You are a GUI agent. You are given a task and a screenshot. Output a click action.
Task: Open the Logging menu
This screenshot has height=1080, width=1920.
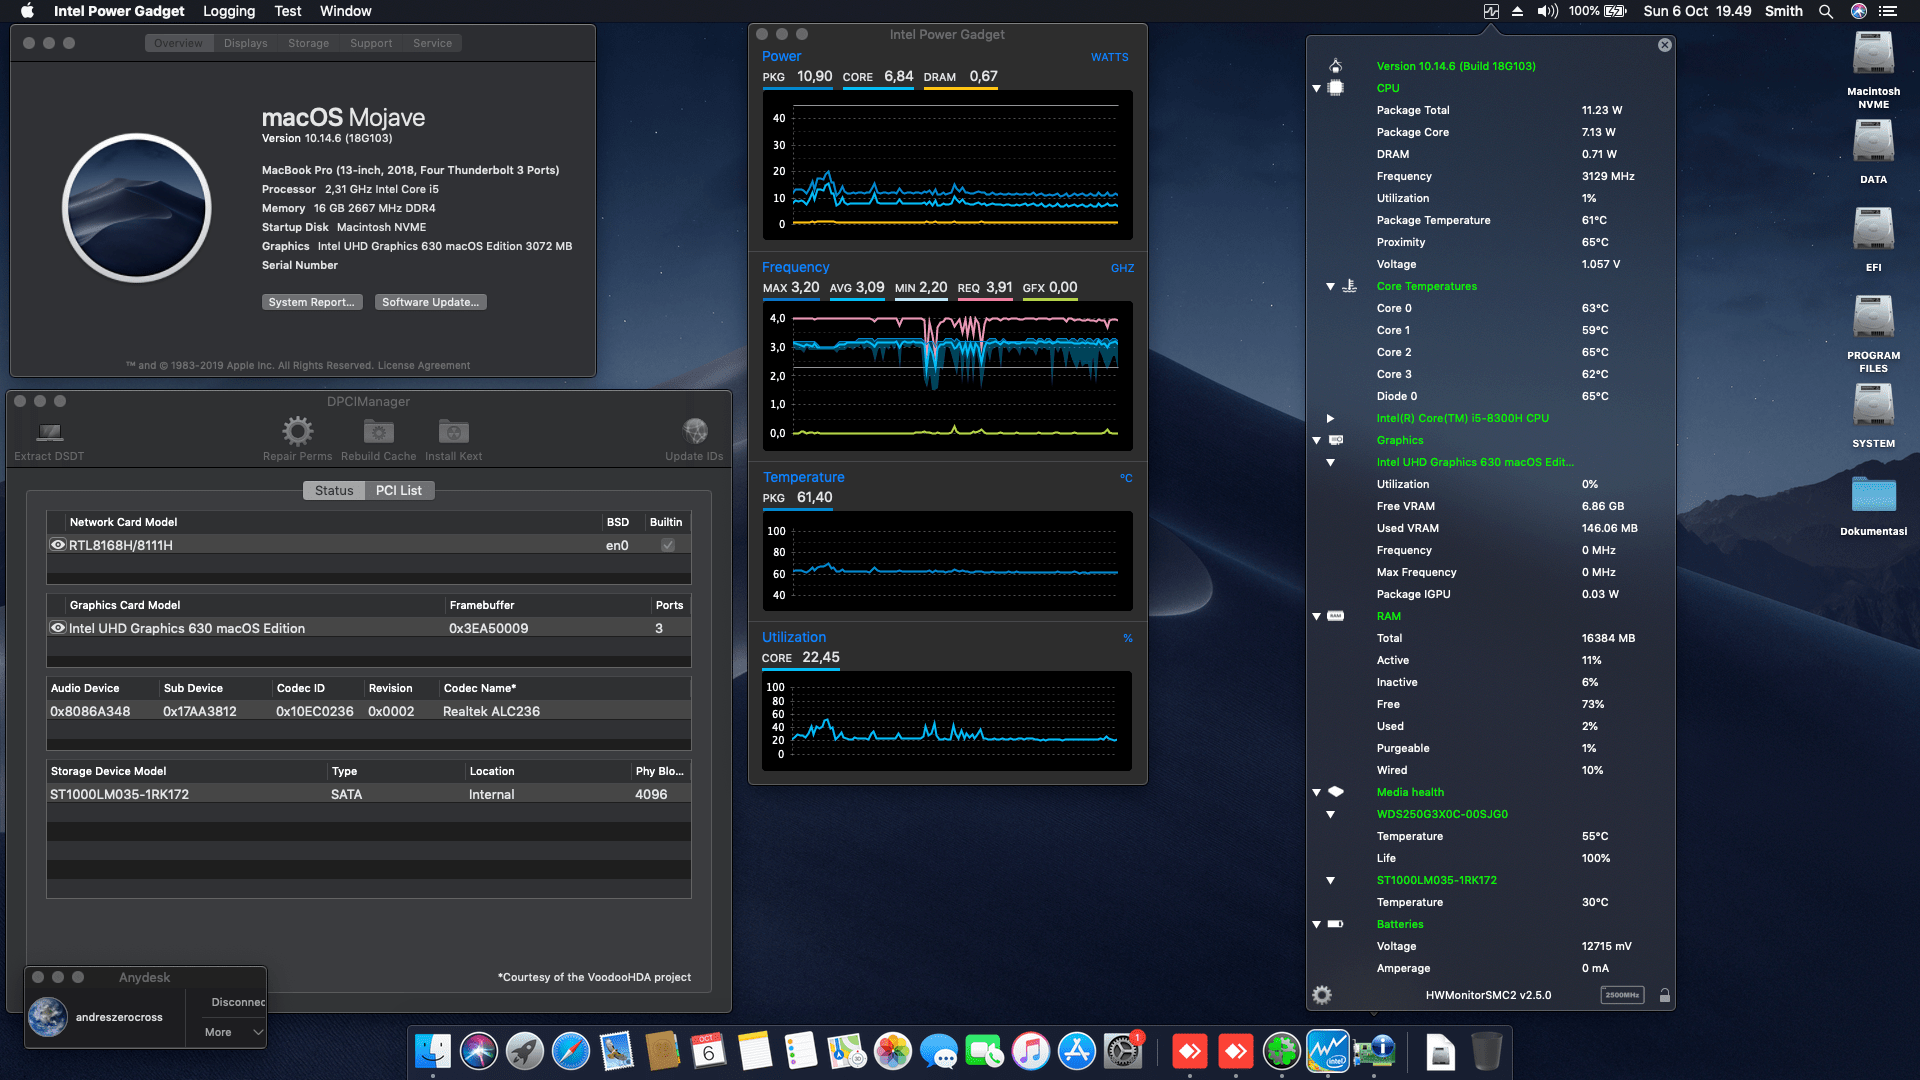(228, 11)
